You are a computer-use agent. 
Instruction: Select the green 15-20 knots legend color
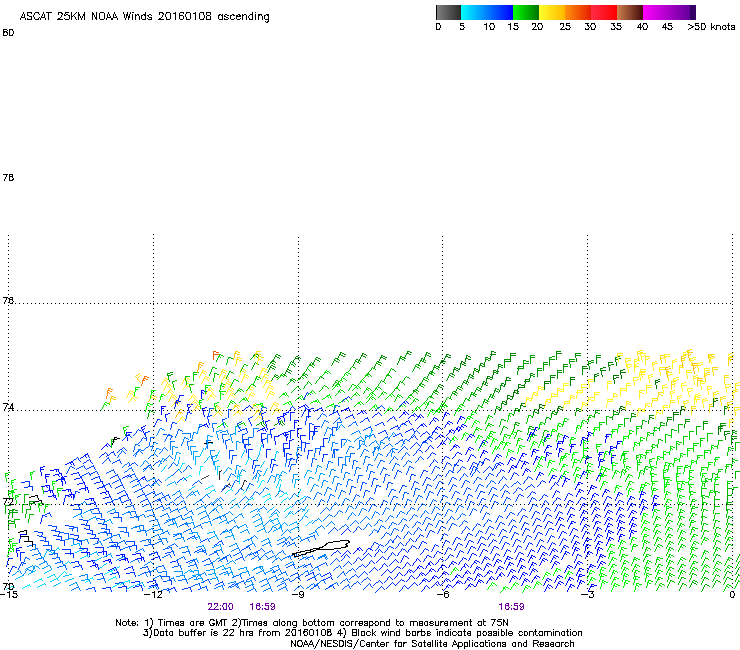coord(526,12)
